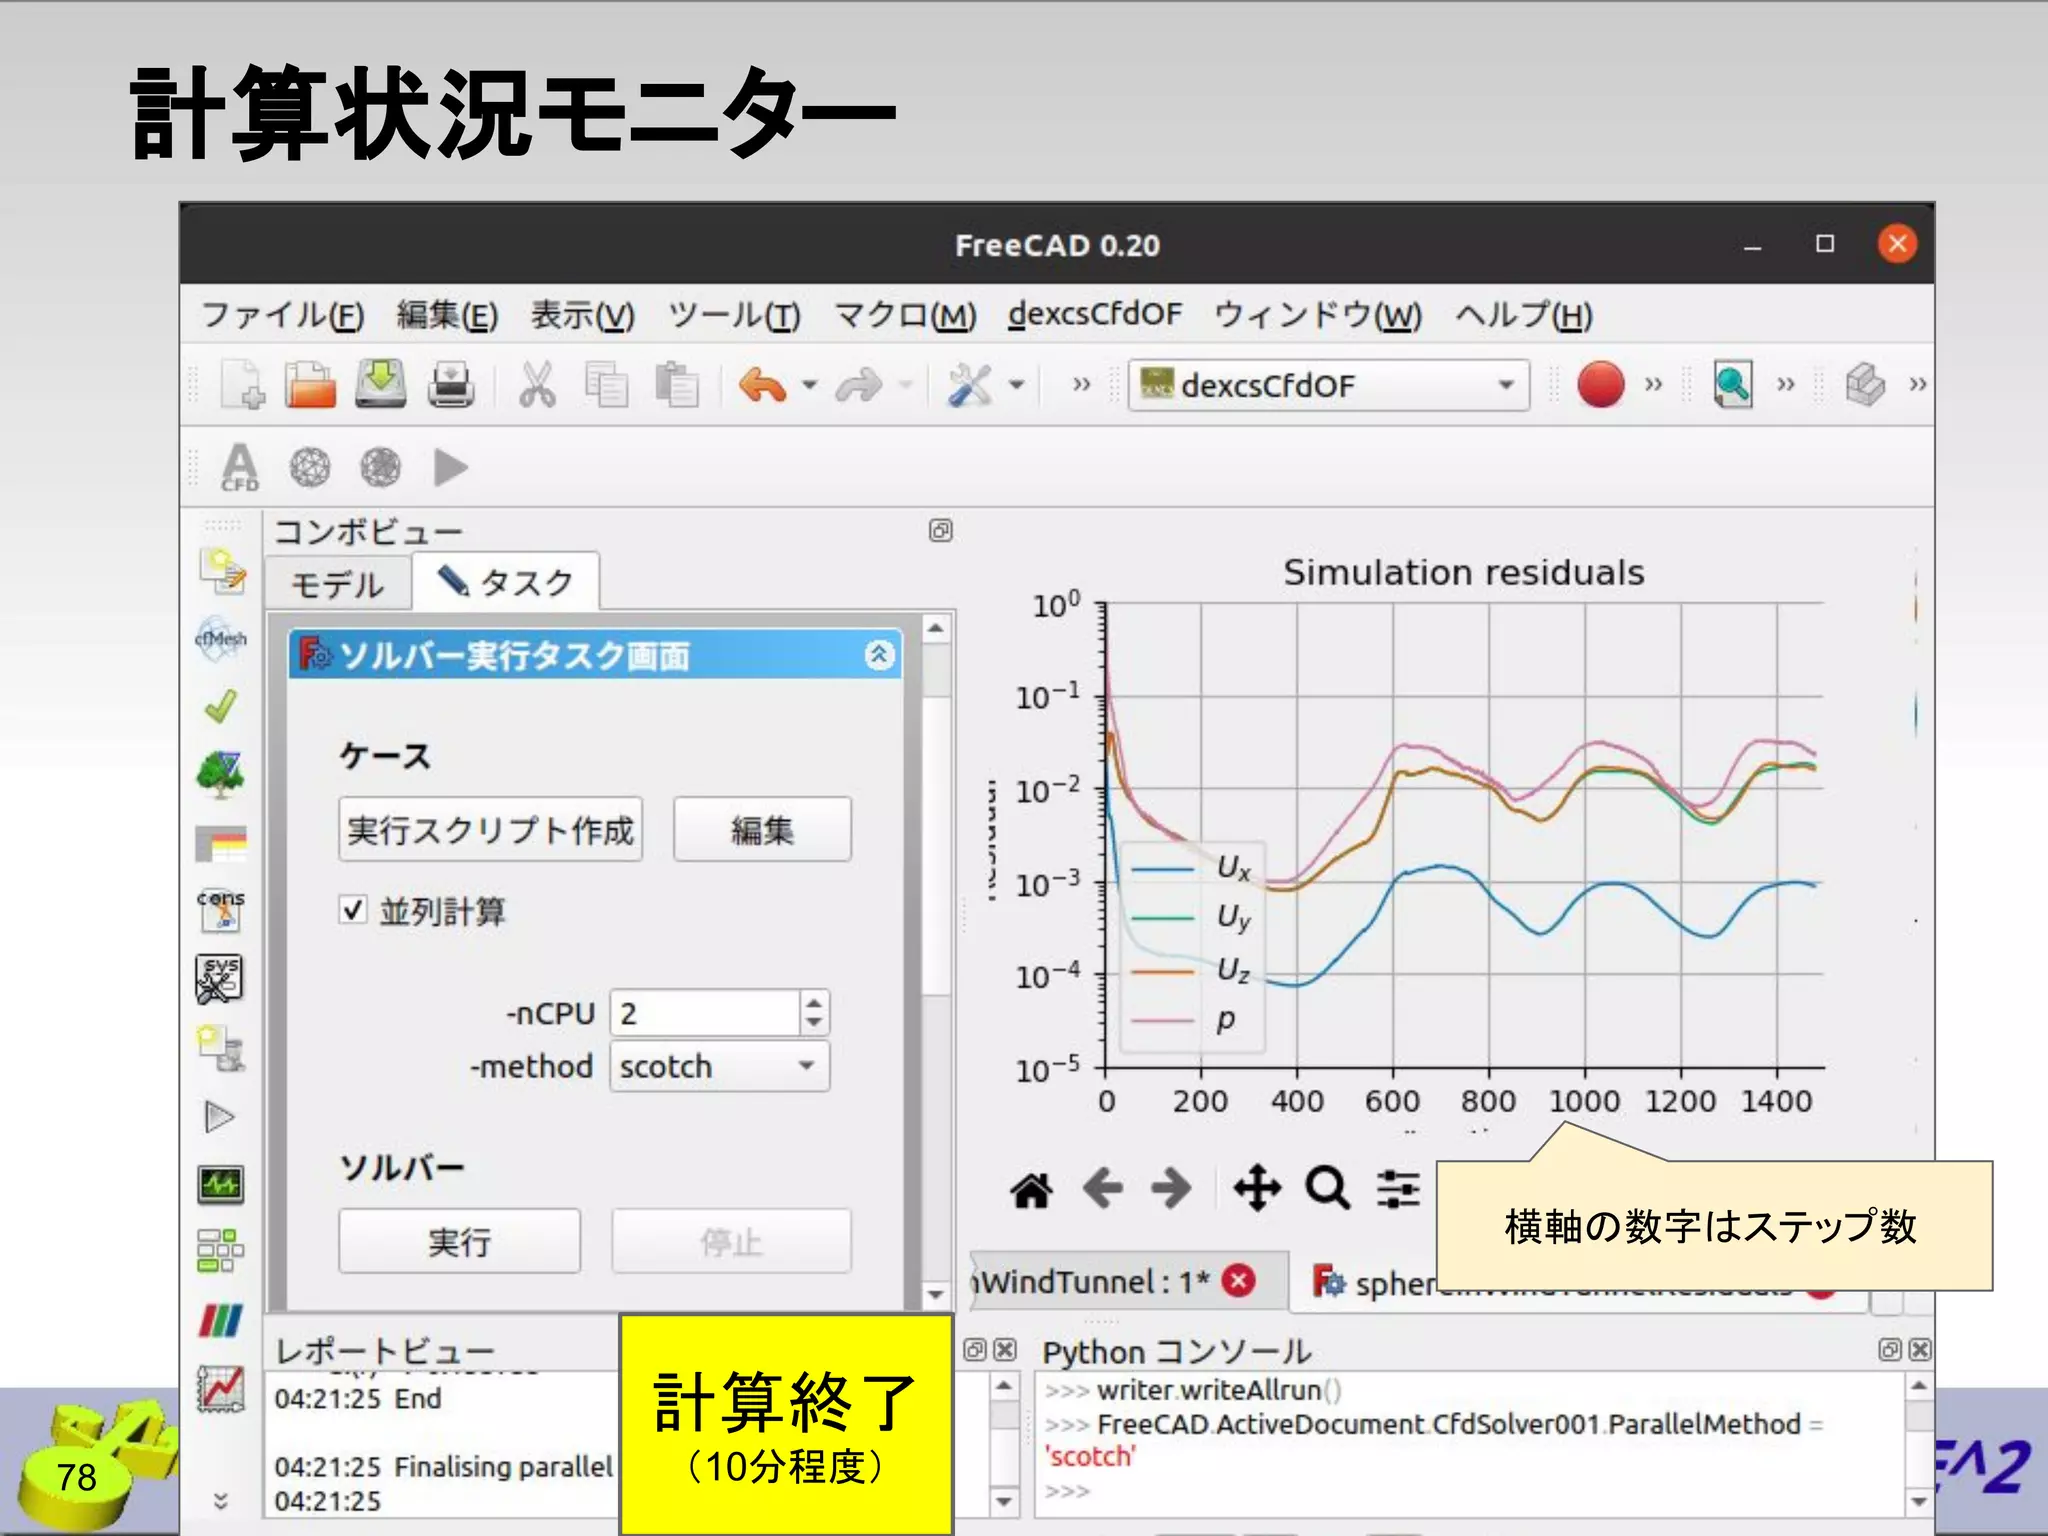Open plot subplot configuration sliders icon

[x=1397, y=1189]
